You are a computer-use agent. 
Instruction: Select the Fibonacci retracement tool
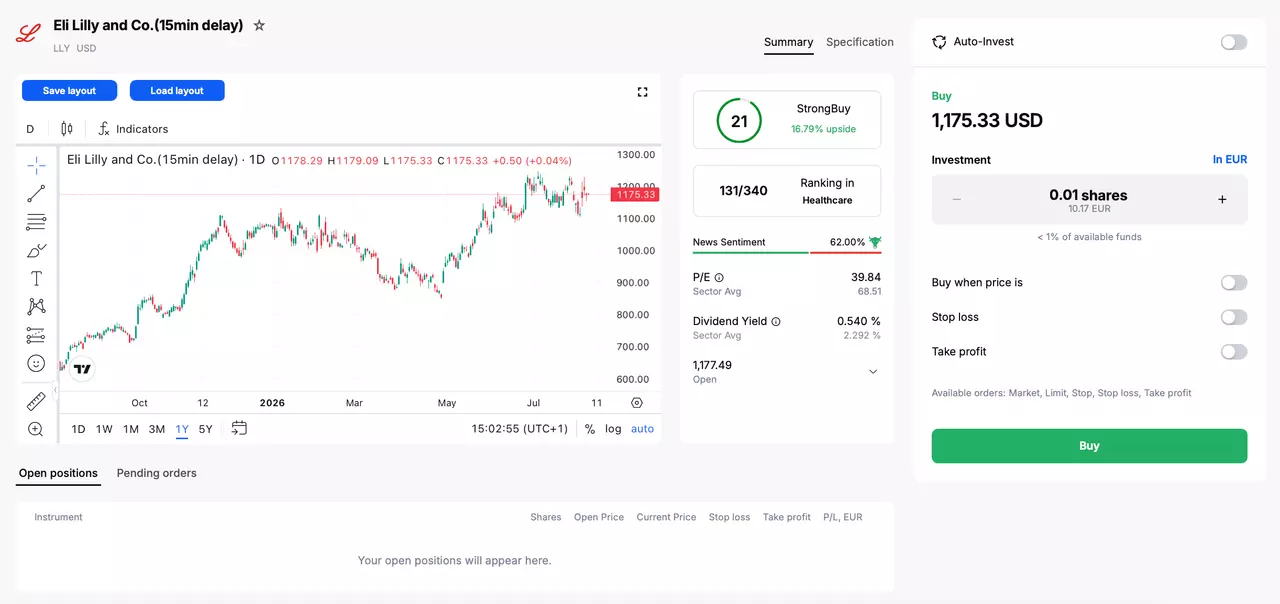[x=36, y=222]
